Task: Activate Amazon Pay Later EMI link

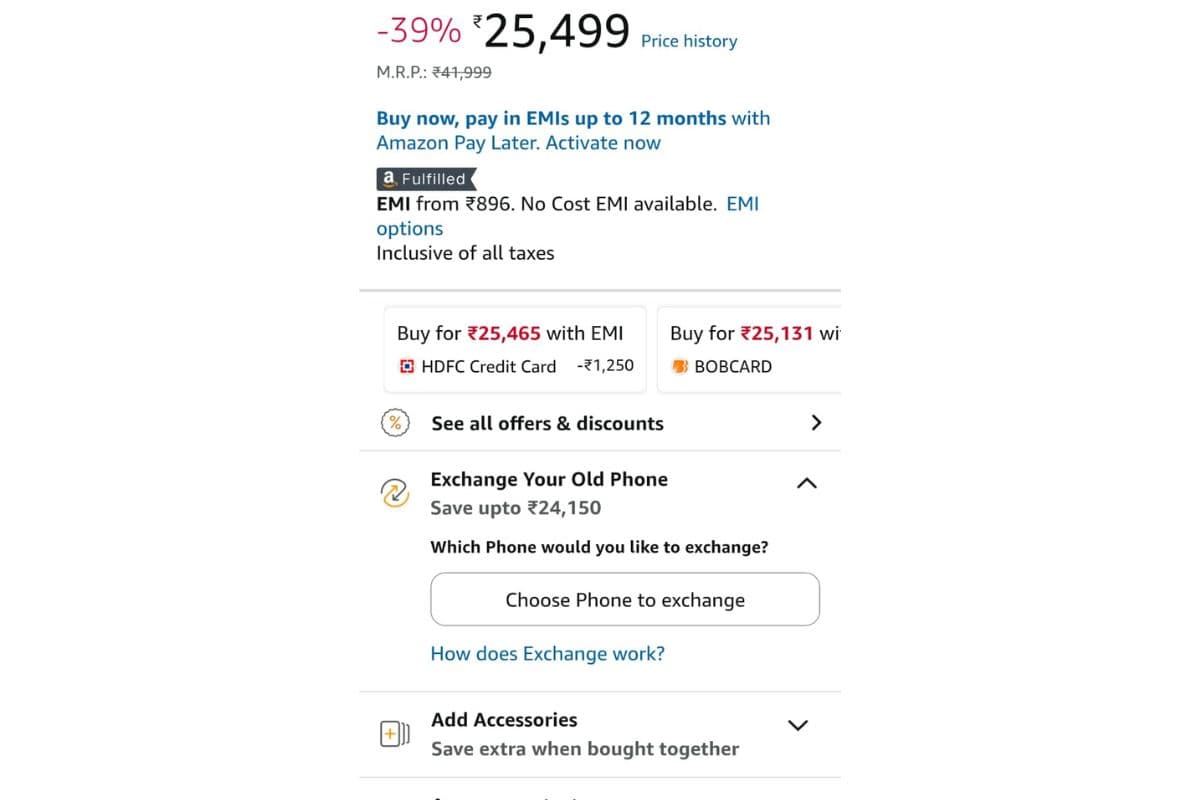Action: click(573, 130)
